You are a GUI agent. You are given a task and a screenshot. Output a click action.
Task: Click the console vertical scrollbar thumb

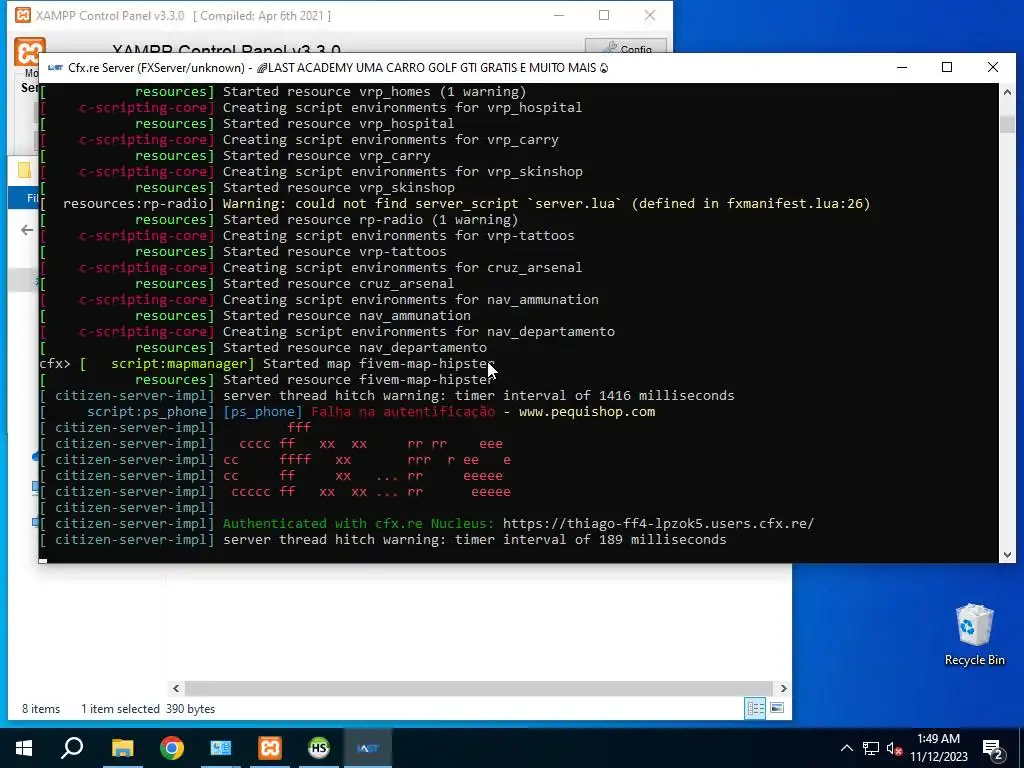1007,124
